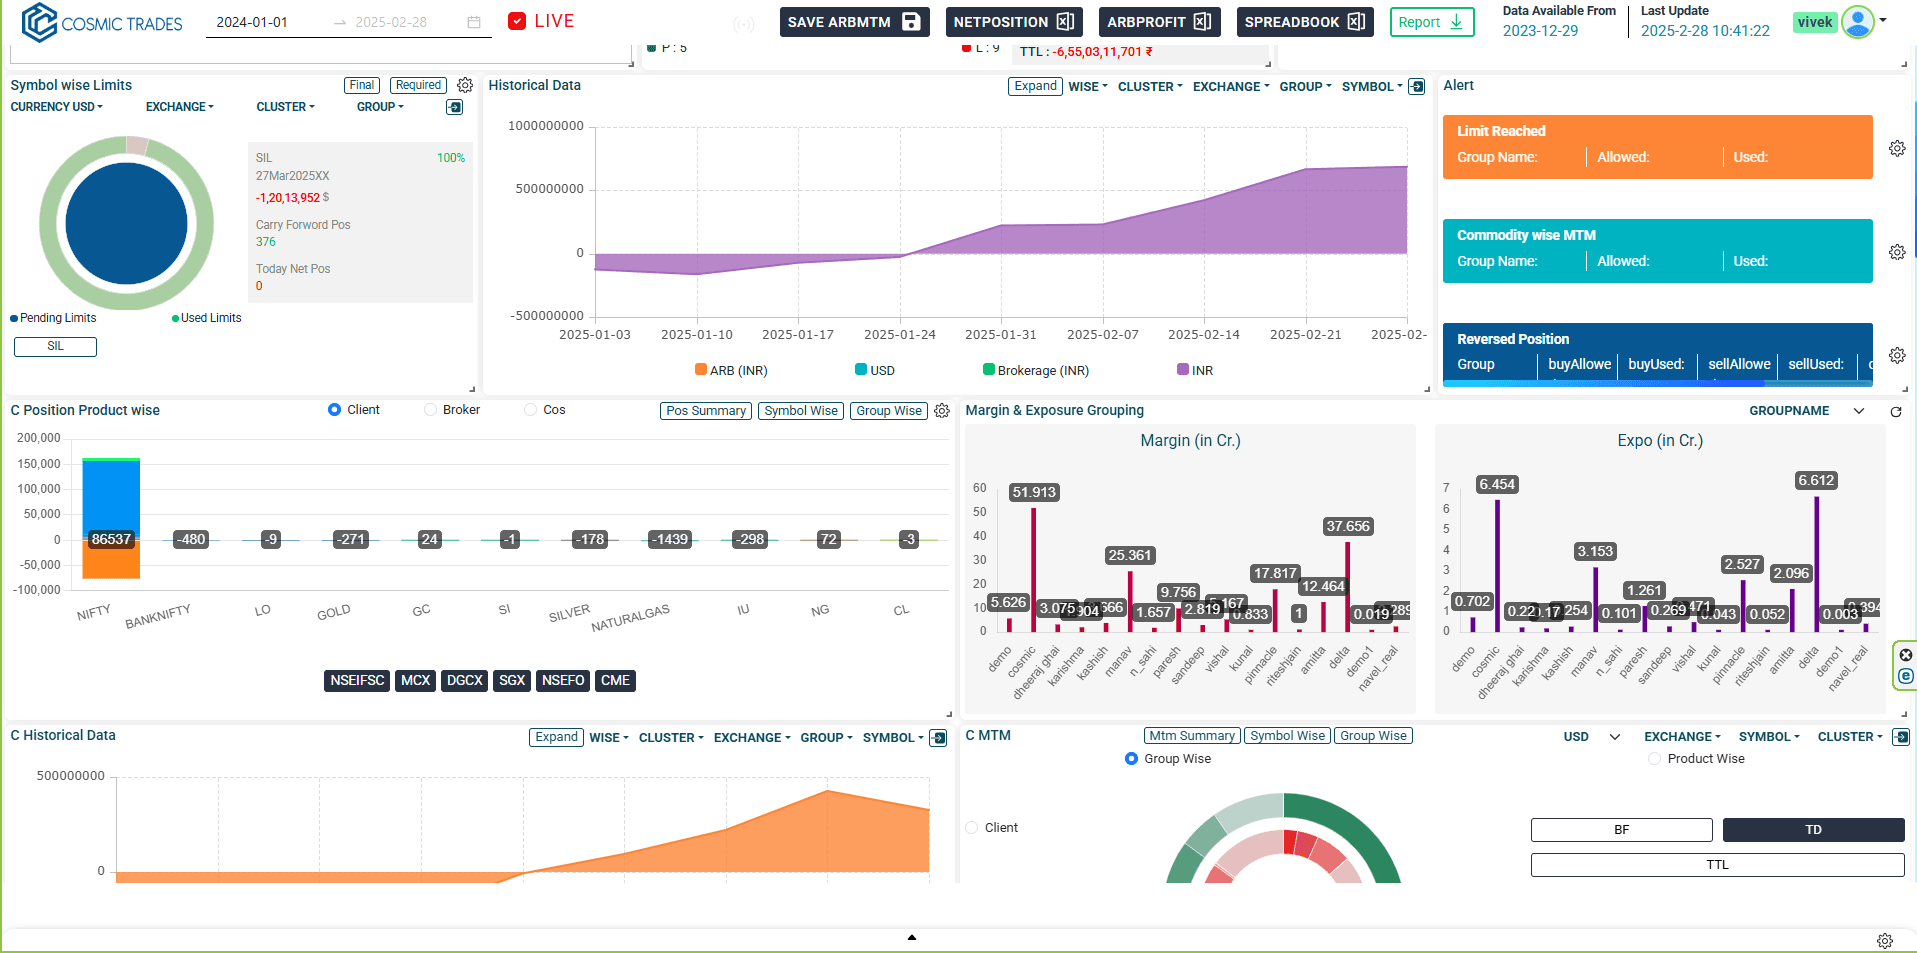Viewport: 1917px width, 953px height.
Task: Open the CURRENCY USD dropdown
Action: (x=56, y=107)
